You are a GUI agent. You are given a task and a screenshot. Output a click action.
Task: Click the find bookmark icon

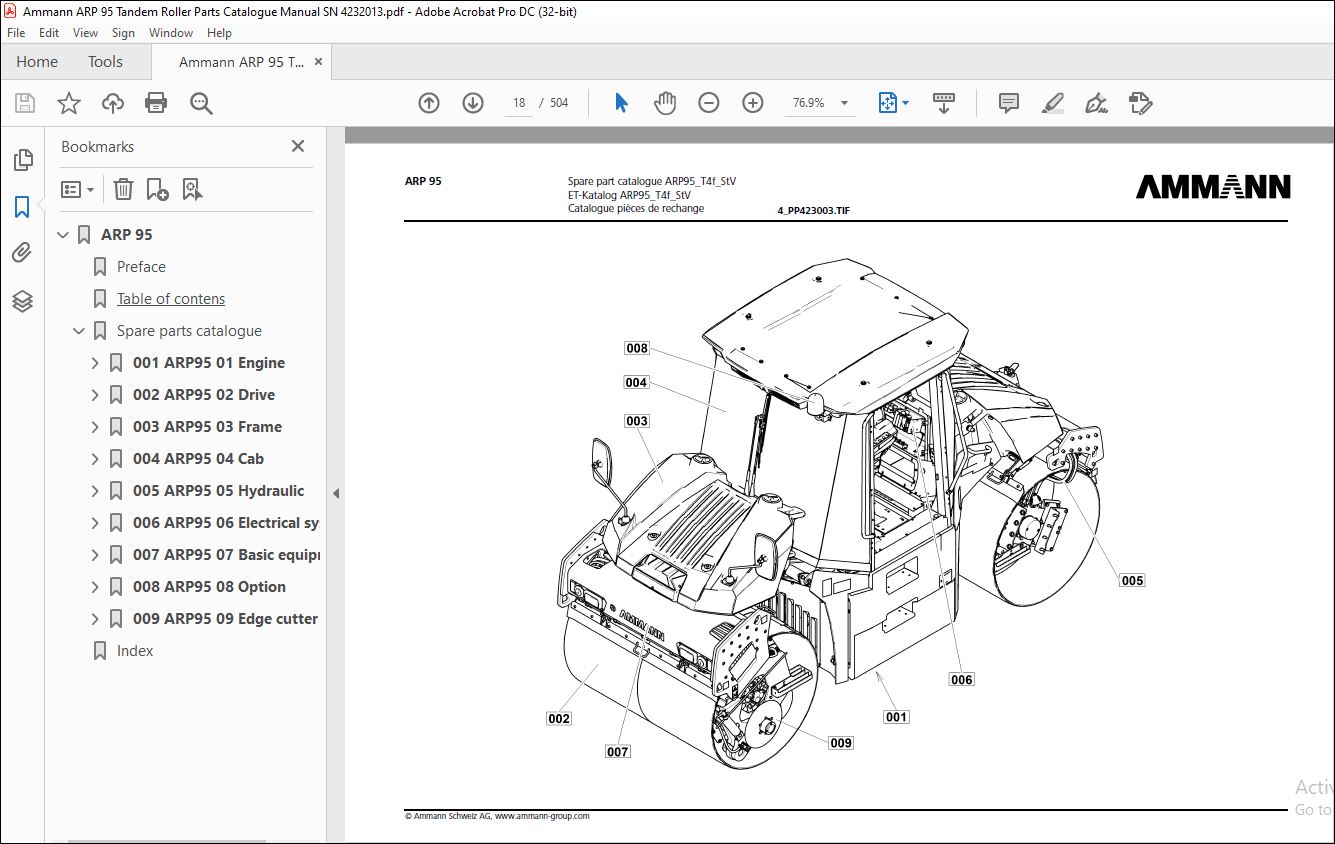click(193, 189)
